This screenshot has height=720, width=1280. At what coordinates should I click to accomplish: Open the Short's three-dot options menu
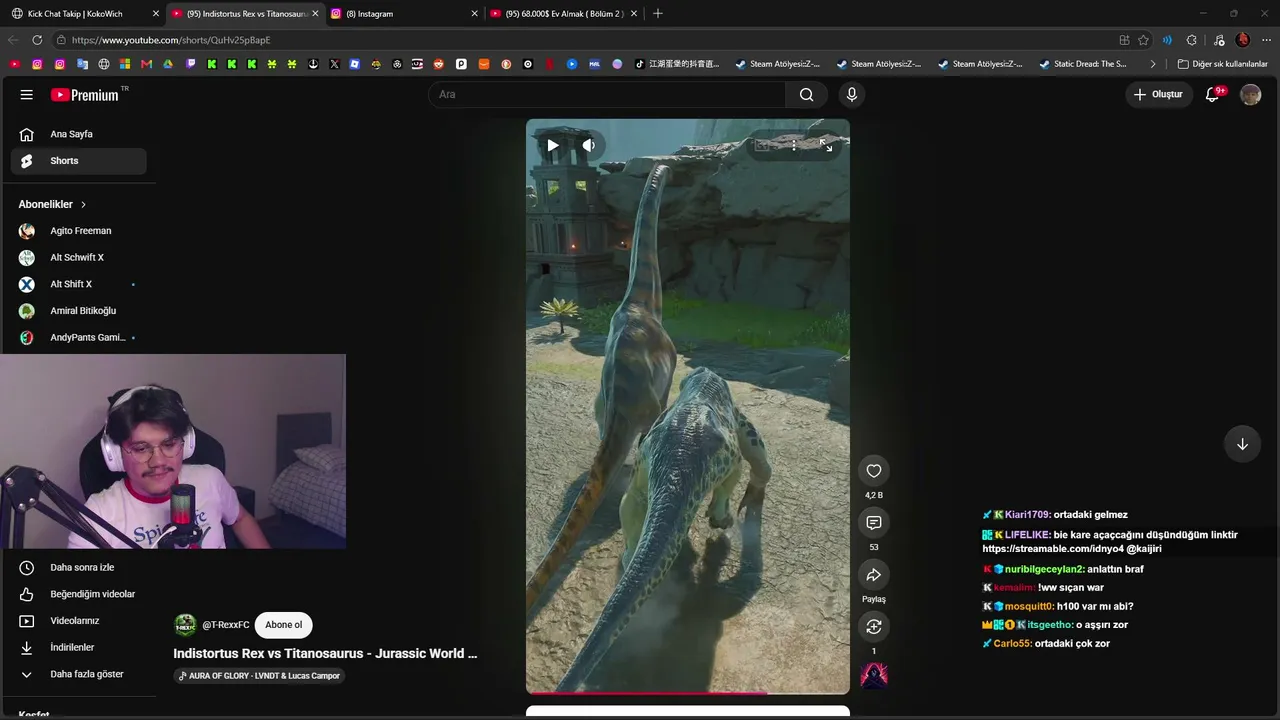(794, 145)
